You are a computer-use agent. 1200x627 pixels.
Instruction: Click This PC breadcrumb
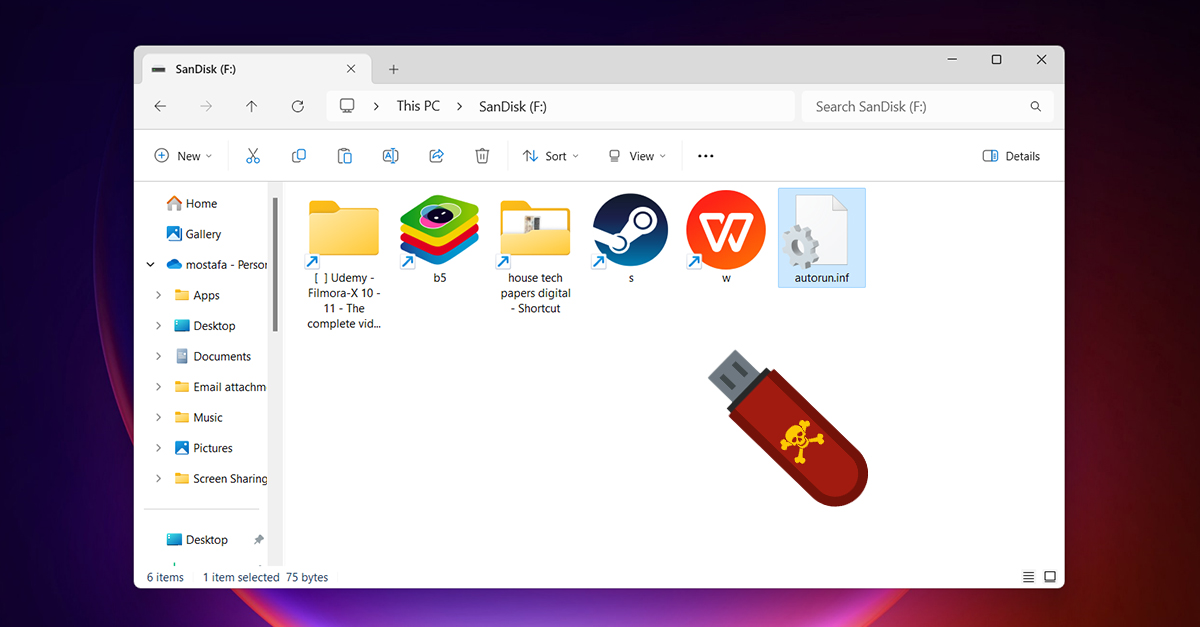[x=418, y=106]
